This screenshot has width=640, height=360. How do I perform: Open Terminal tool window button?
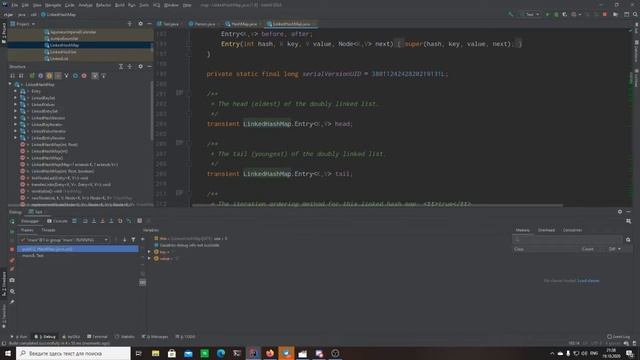(97, 337)
